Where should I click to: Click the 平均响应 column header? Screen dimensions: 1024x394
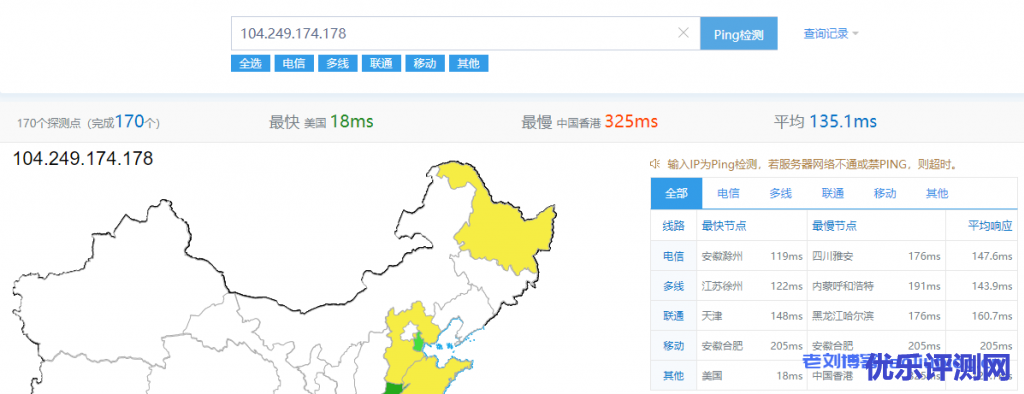(x=990, y=226)
